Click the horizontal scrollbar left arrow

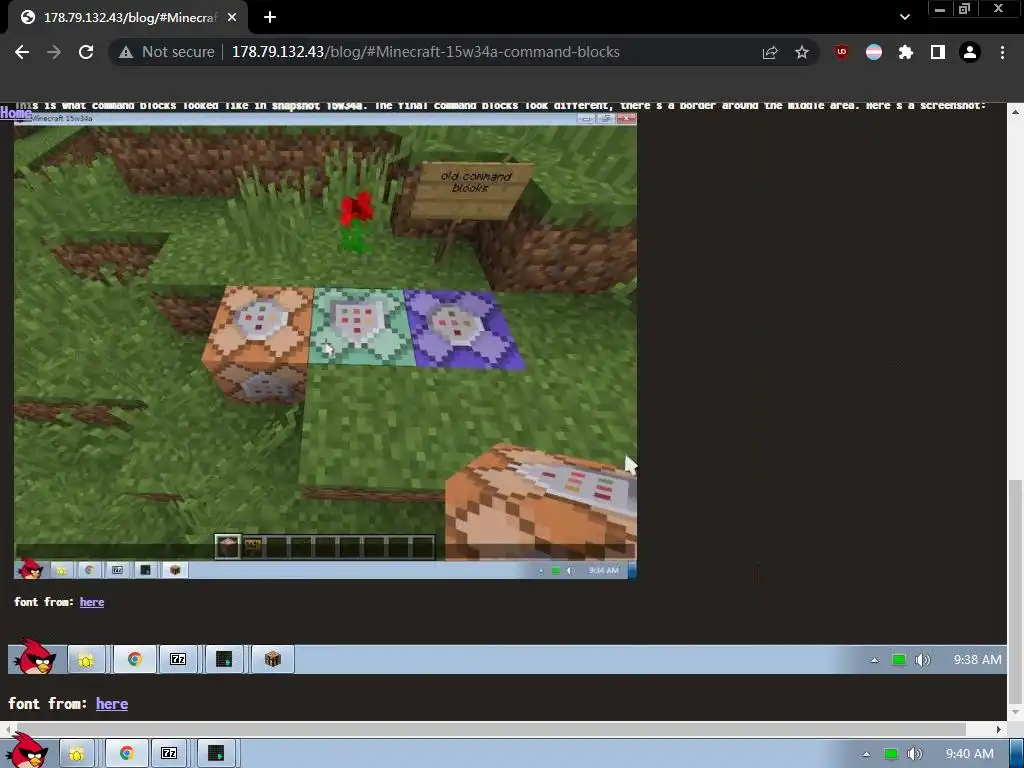tap(7, 728)
